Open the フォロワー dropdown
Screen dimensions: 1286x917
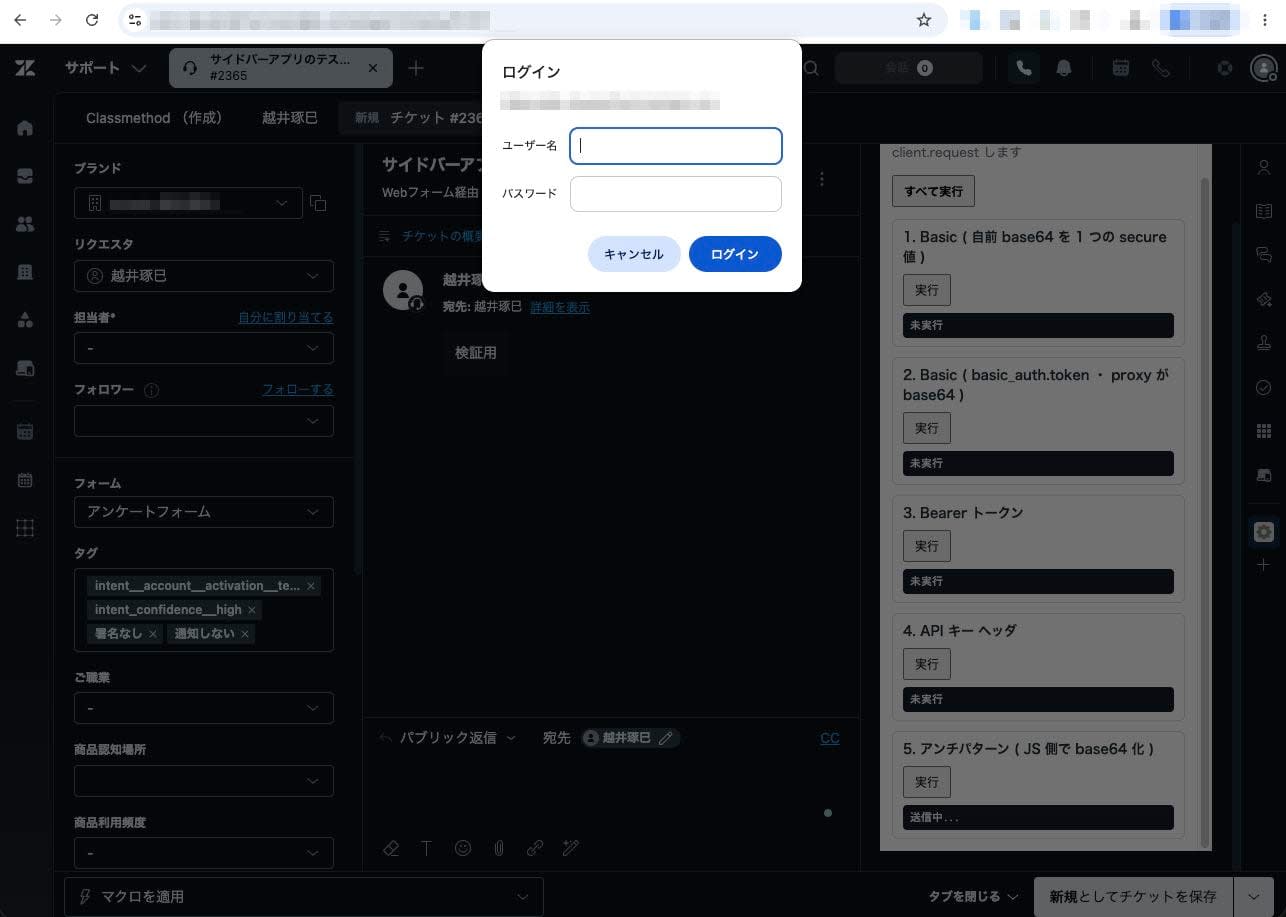coord(204,421)
